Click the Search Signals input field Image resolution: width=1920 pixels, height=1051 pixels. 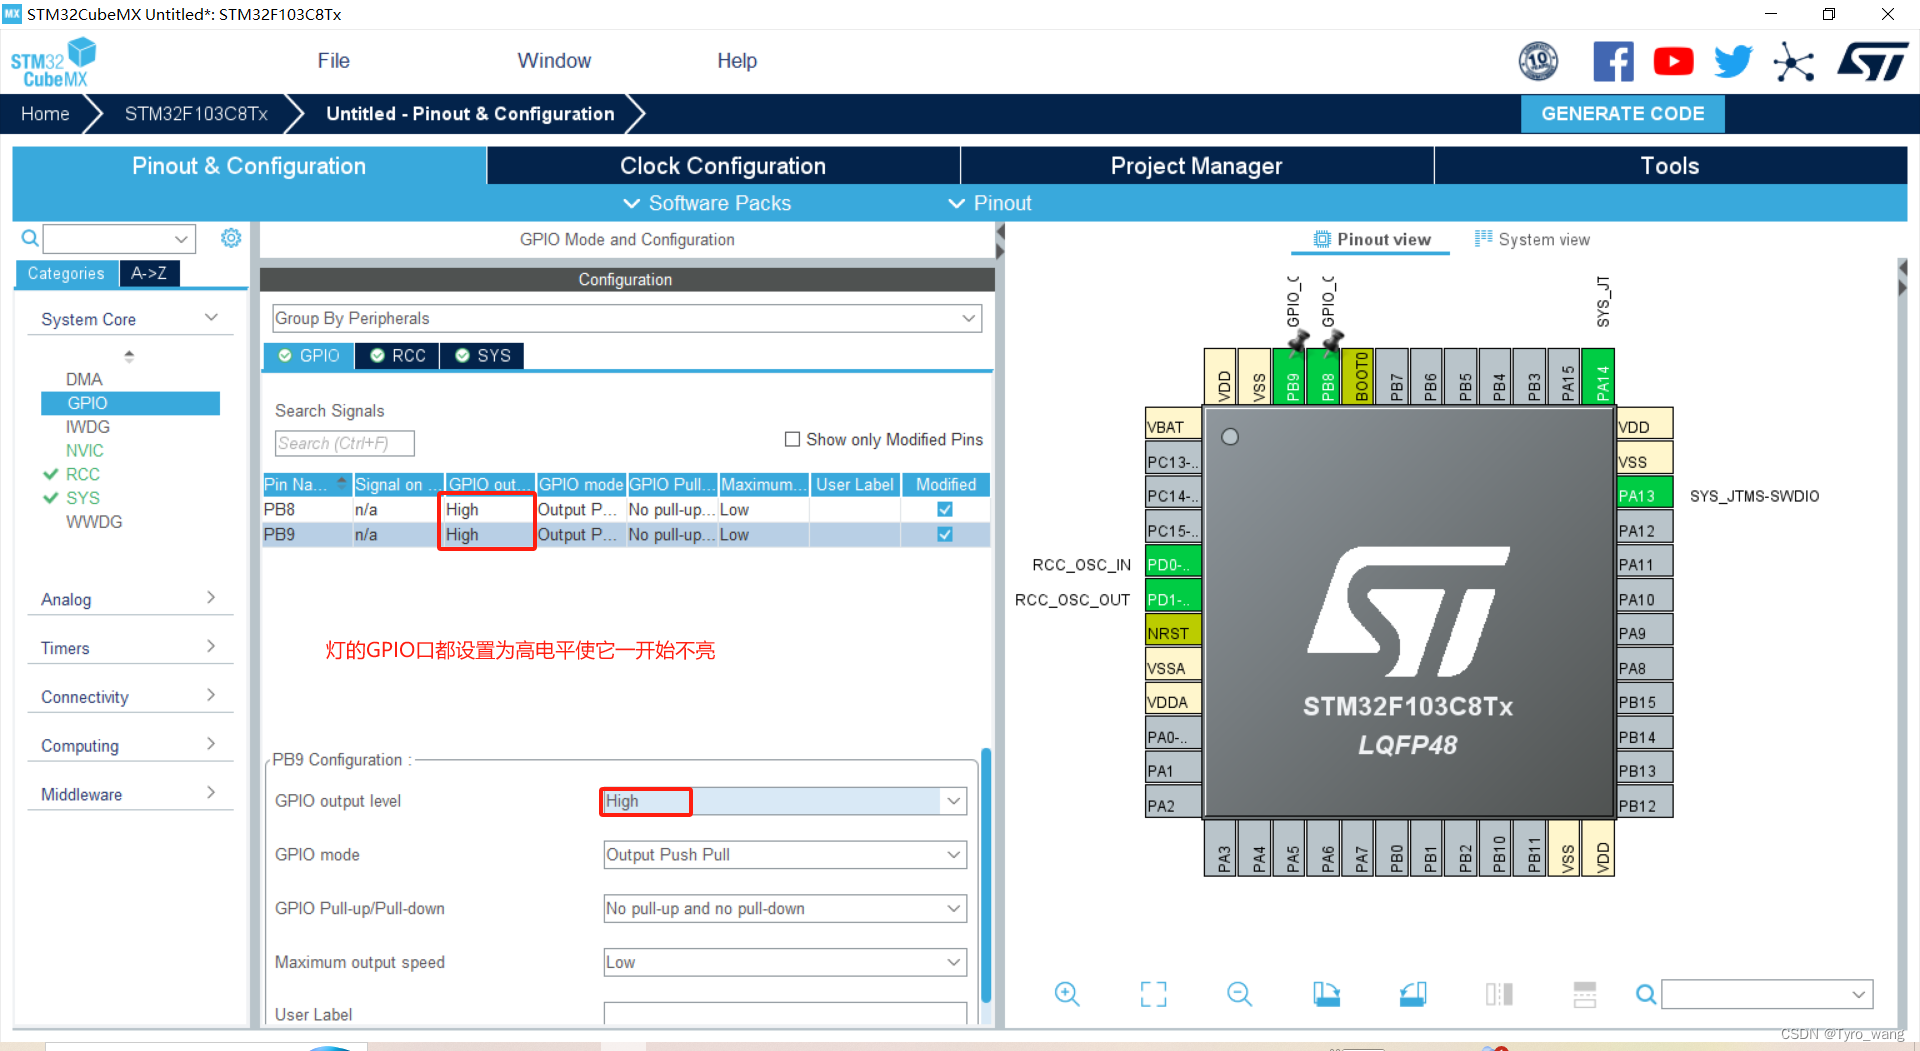pyautogui.click(x=344, y=443)
